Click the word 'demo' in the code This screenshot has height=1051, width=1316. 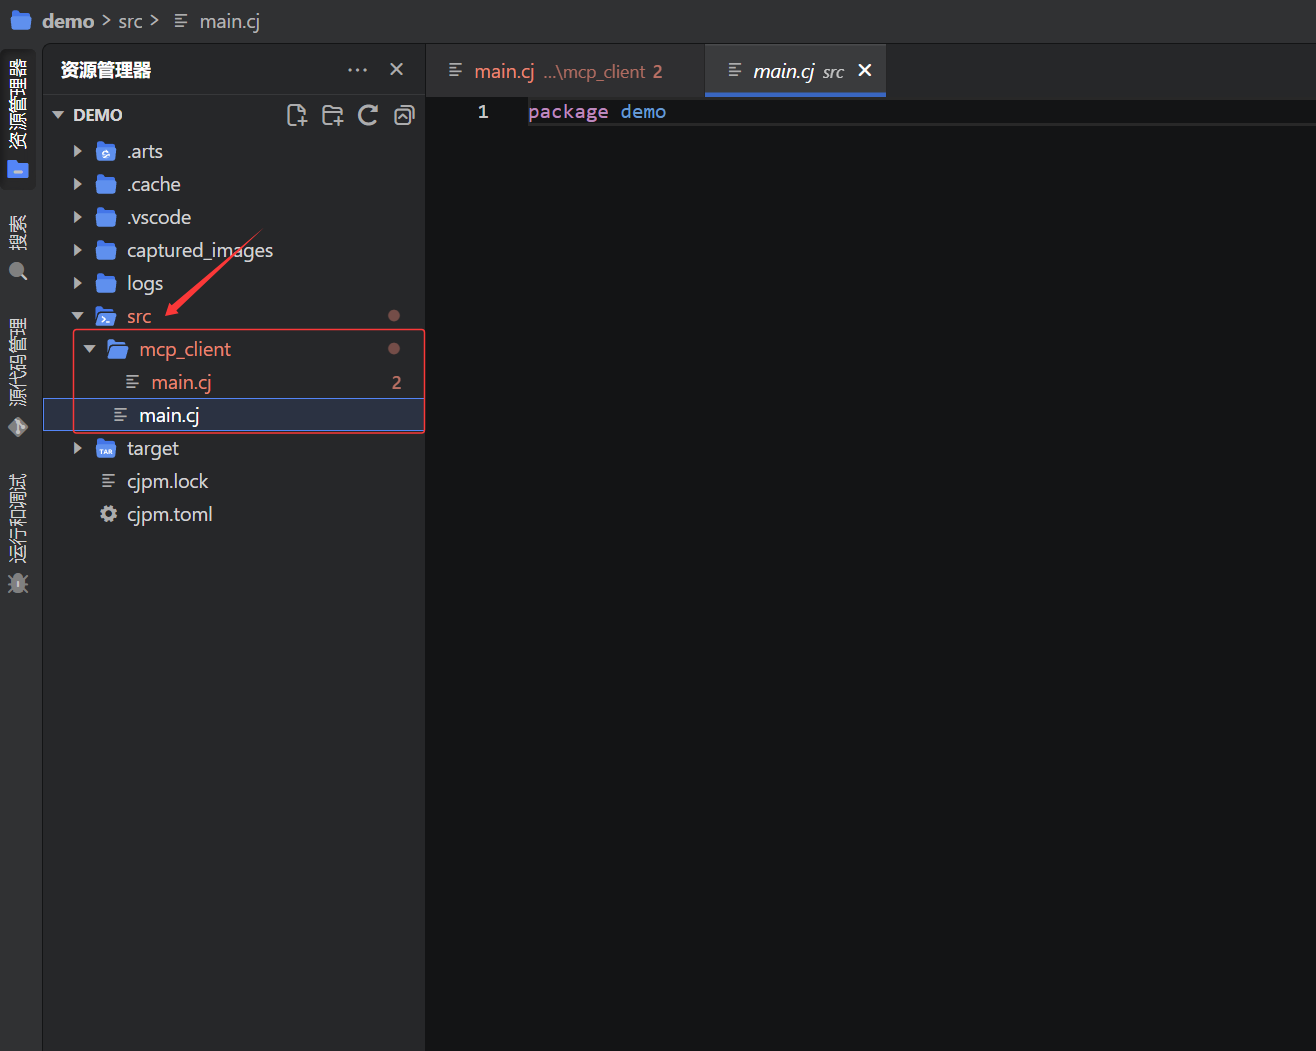(643, 112)
